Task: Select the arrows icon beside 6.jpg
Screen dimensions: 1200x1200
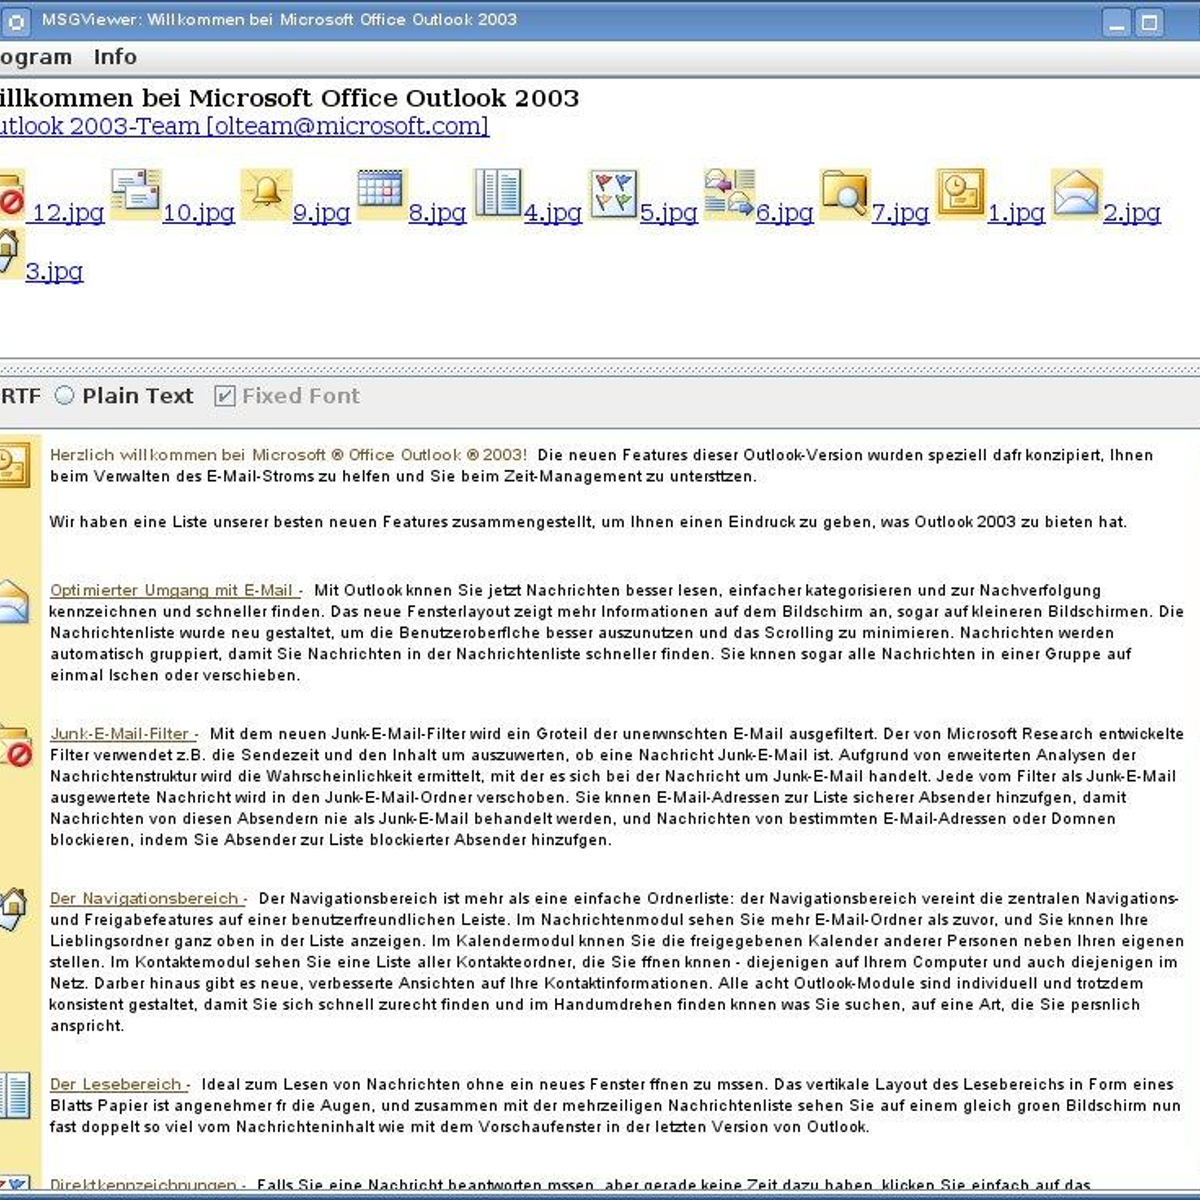Action: pos(730,194)
